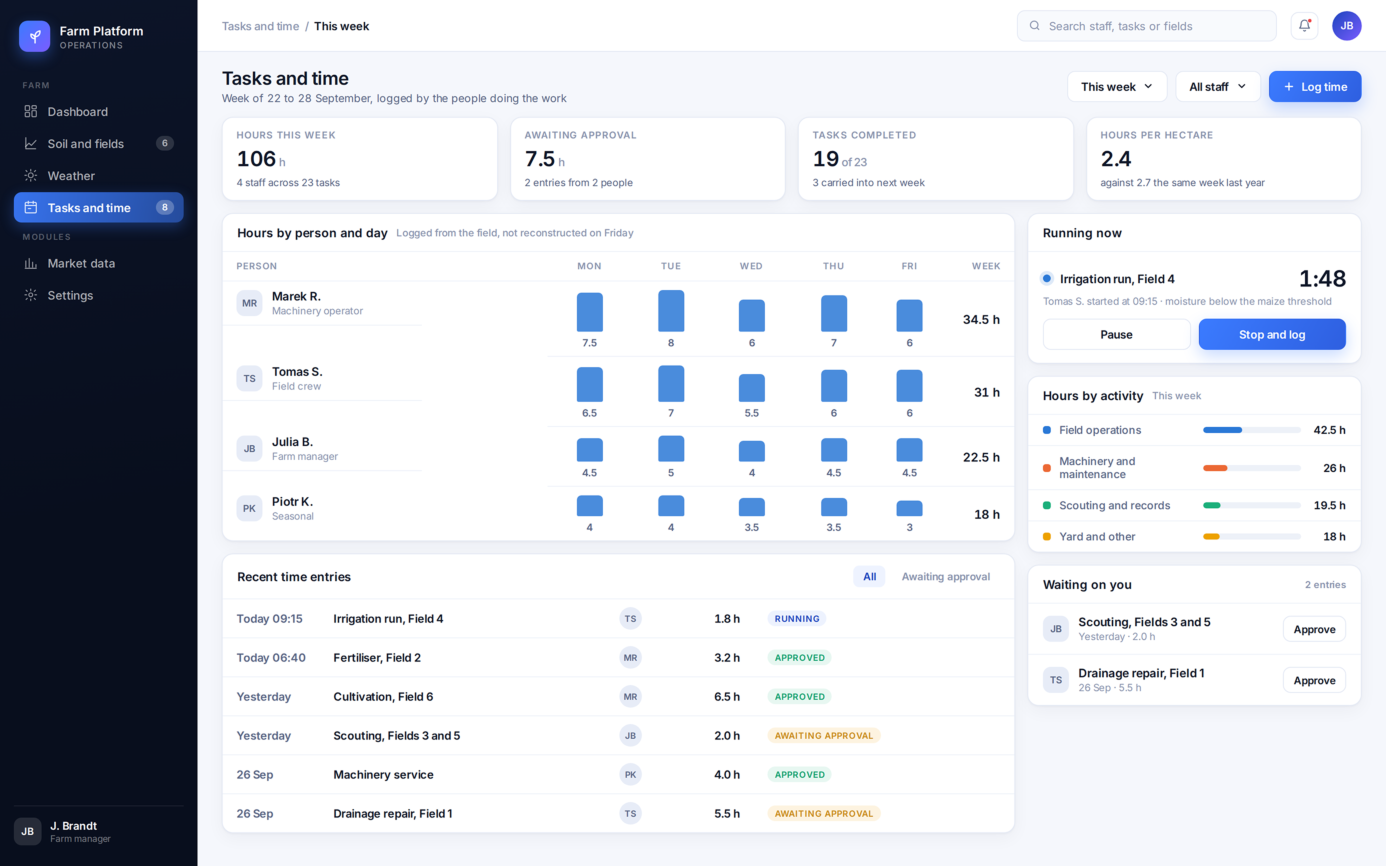
Task: Click the Soil and fields count badge 6
Action: click(165, 143)
